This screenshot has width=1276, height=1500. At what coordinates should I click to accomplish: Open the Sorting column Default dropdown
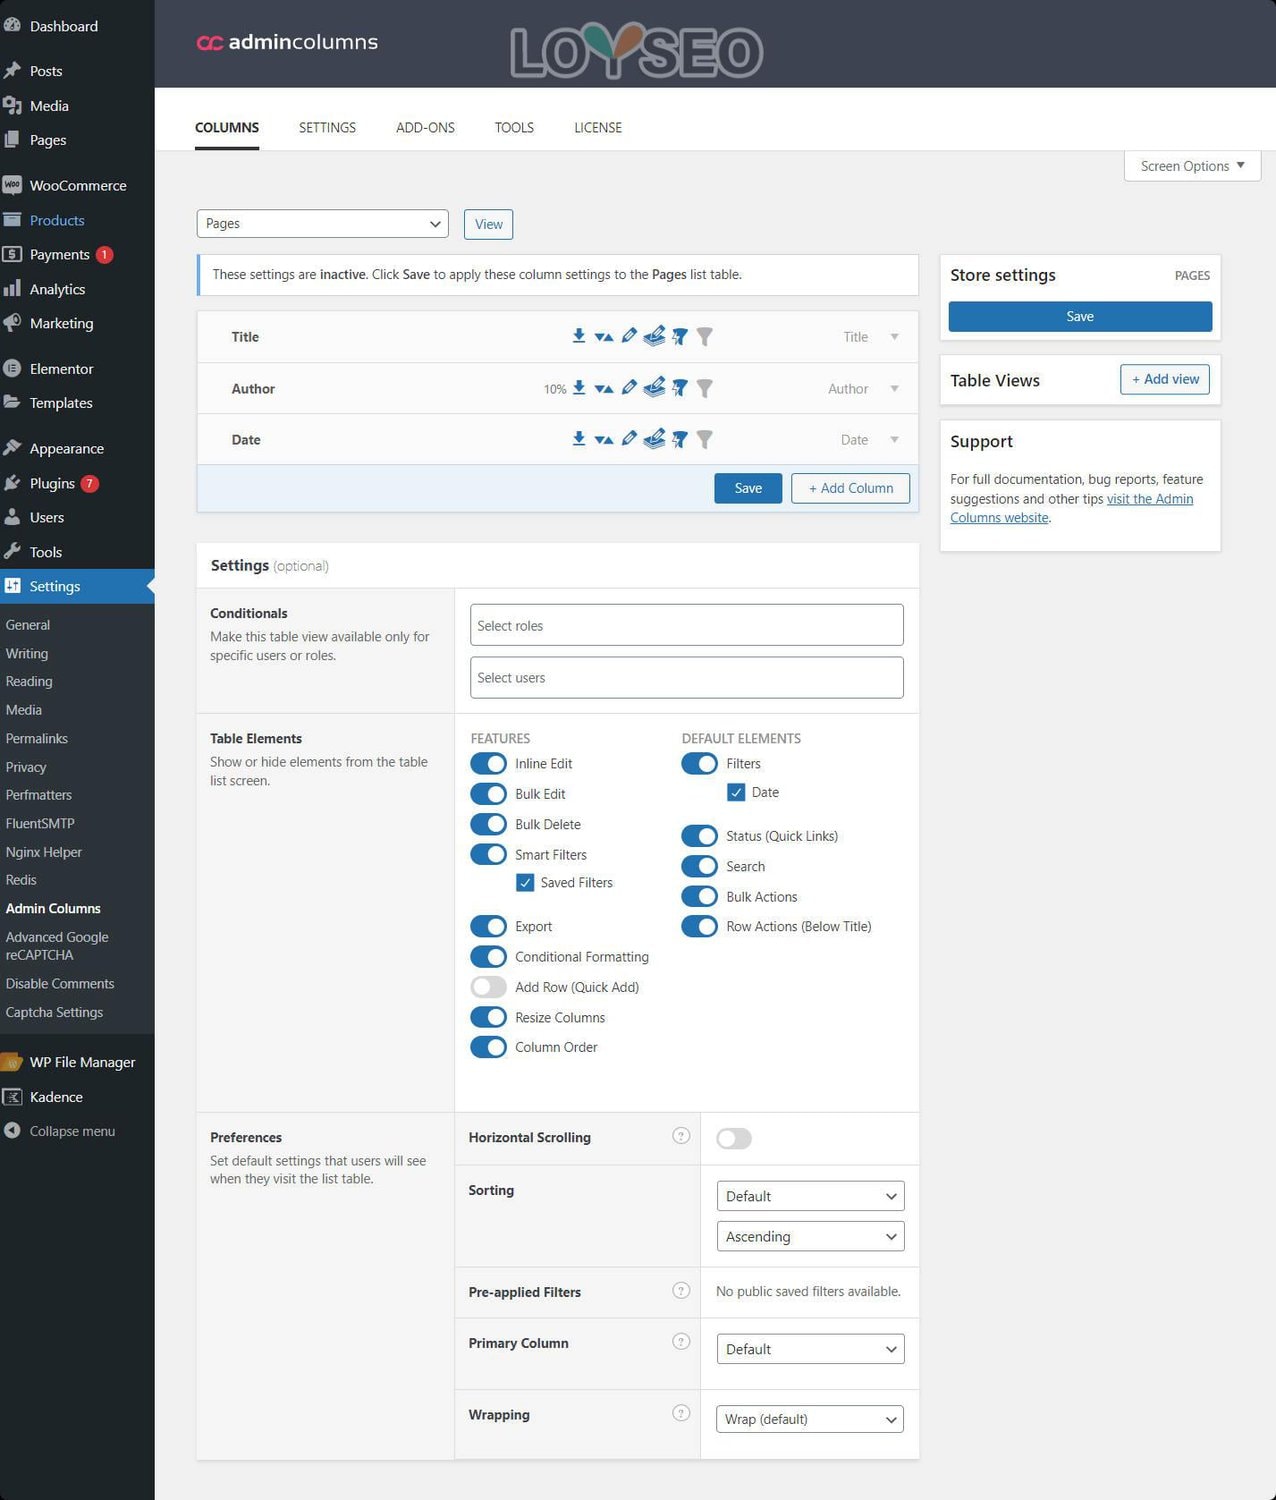tap(810, 1197)
